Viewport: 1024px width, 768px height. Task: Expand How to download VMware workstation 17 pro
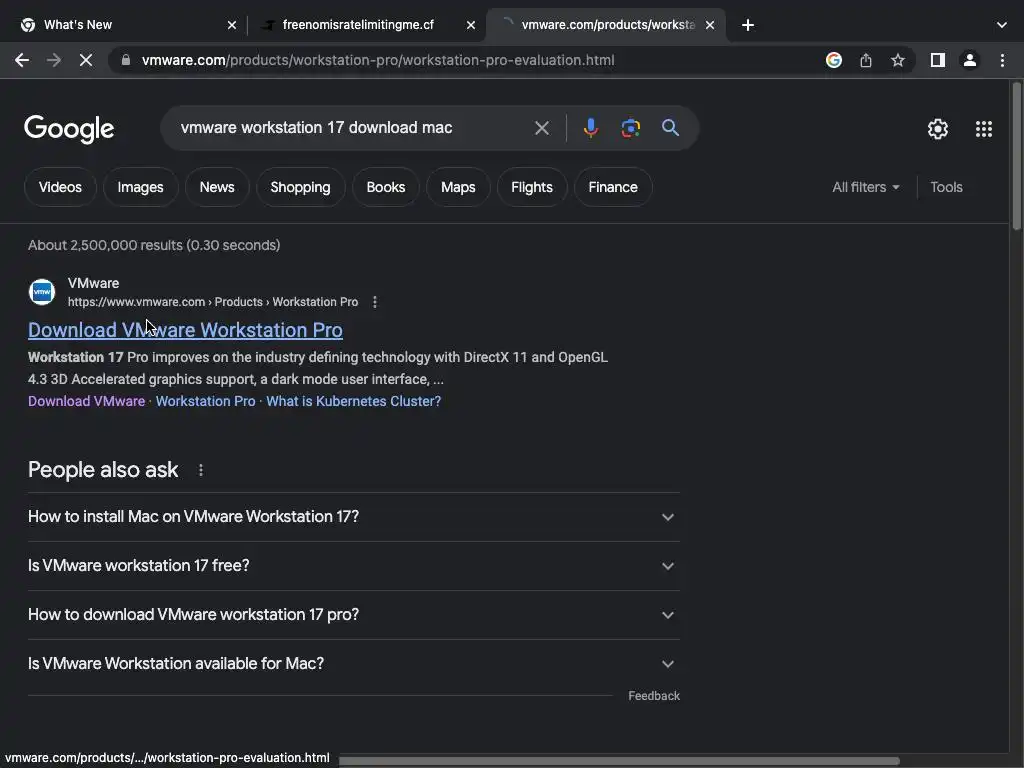click(353, 615)
